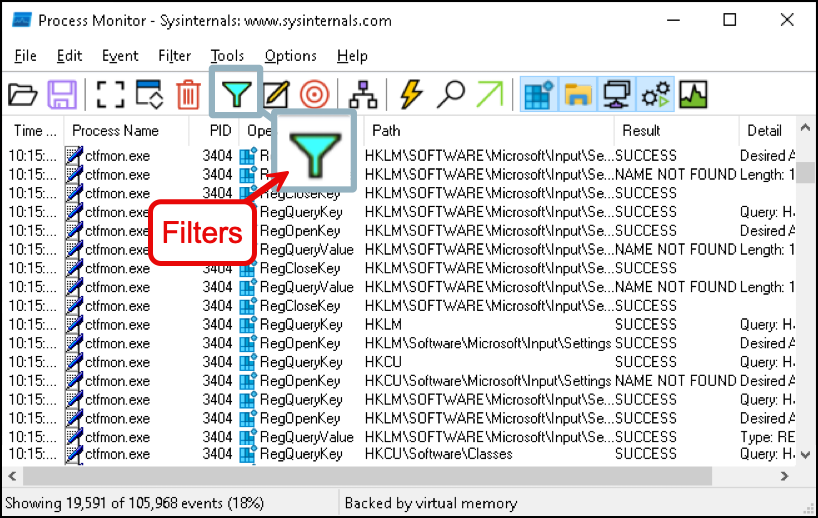Click the Type: RE detail cell
This screenshot has height=518, width=818.
[x=767, y=437]
